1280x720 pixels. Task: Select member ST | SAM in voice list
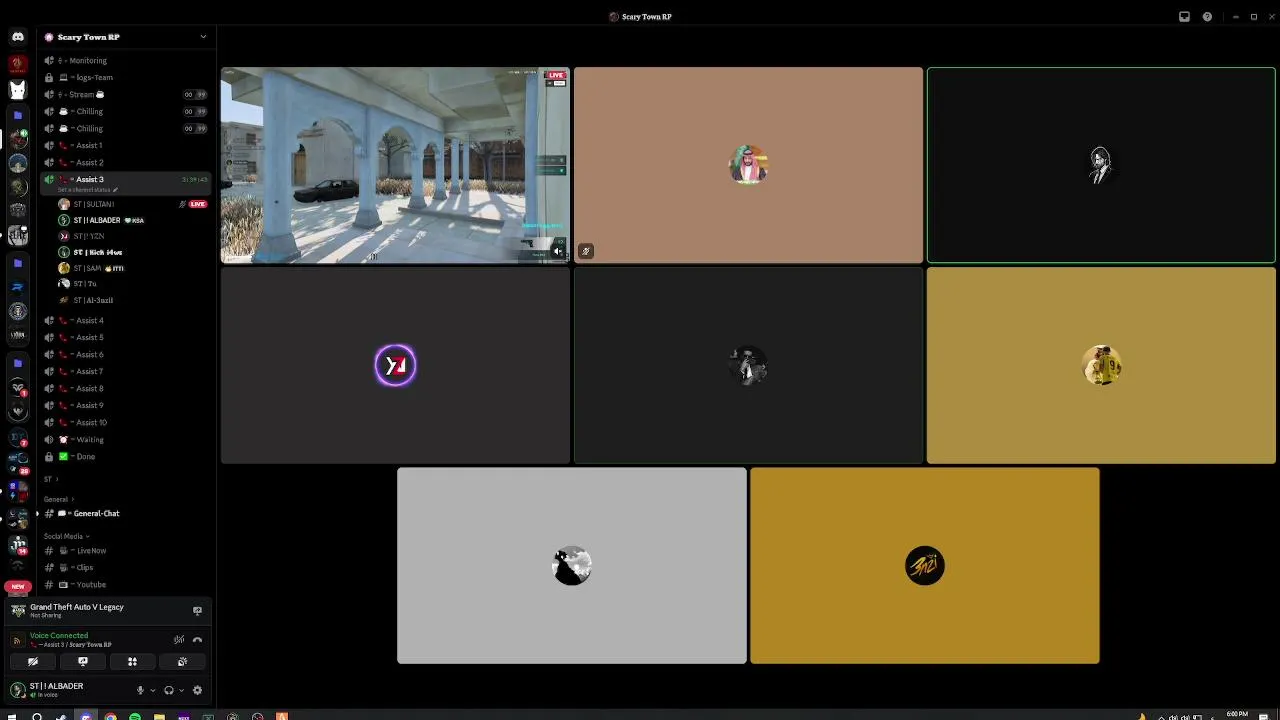click(133, 268)
